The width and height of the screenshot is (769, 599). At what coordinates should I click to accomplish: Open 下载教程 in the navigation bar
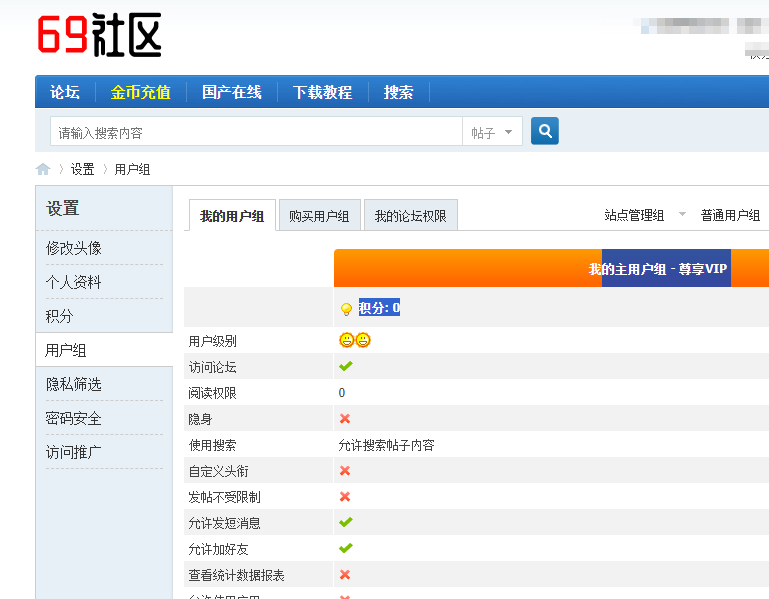point(323,92)
